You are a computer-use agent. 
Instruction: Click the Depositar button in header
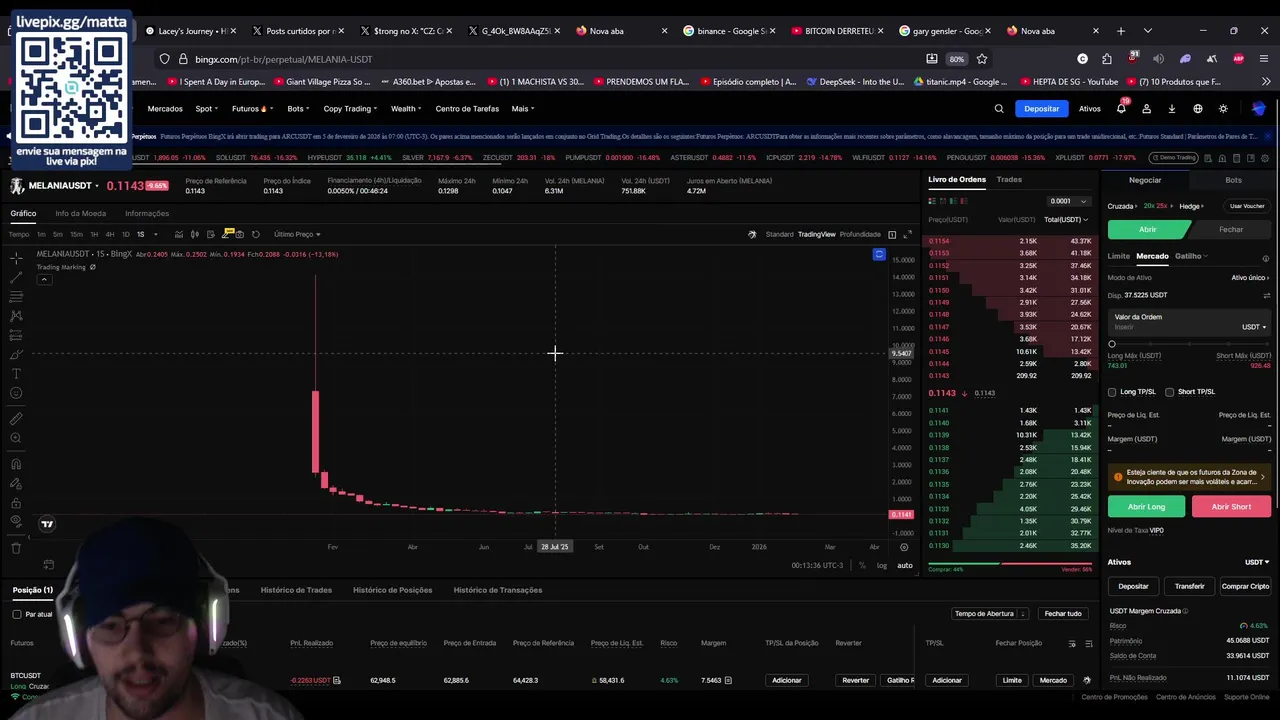coord(1041,109)
